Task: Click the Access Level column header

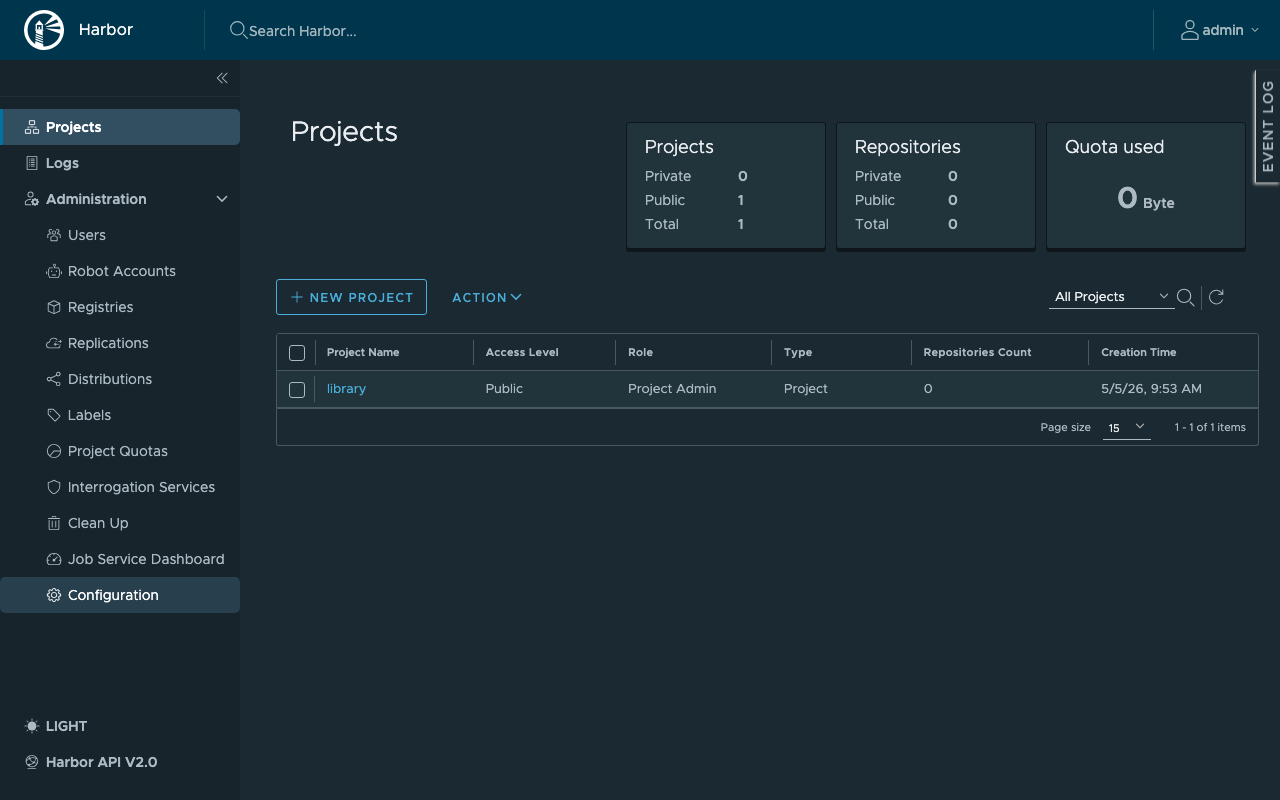Action: (x=522, y=352)
